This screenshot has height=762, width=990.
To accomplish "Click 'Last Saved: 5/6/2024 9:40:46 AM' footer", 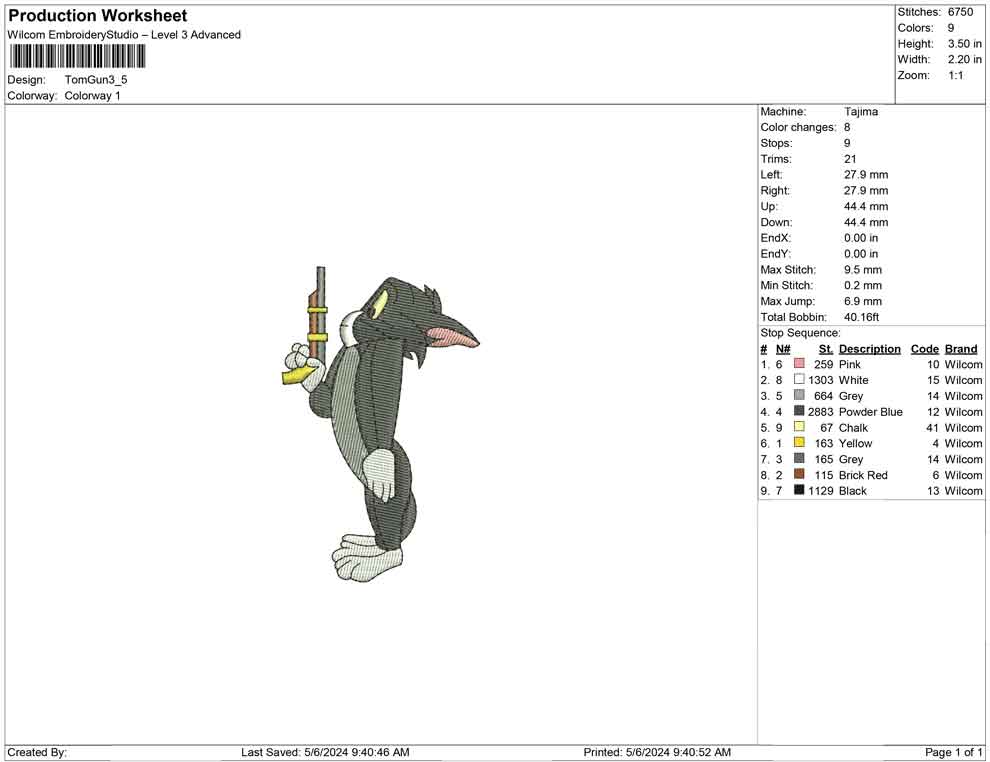I will tap(325, 752).
